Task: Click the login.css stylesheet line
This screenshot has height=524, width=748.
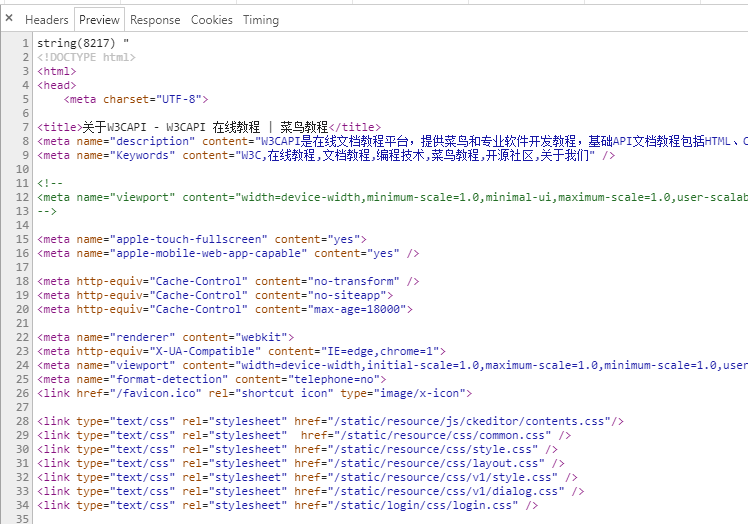Action: pos(288,505)
